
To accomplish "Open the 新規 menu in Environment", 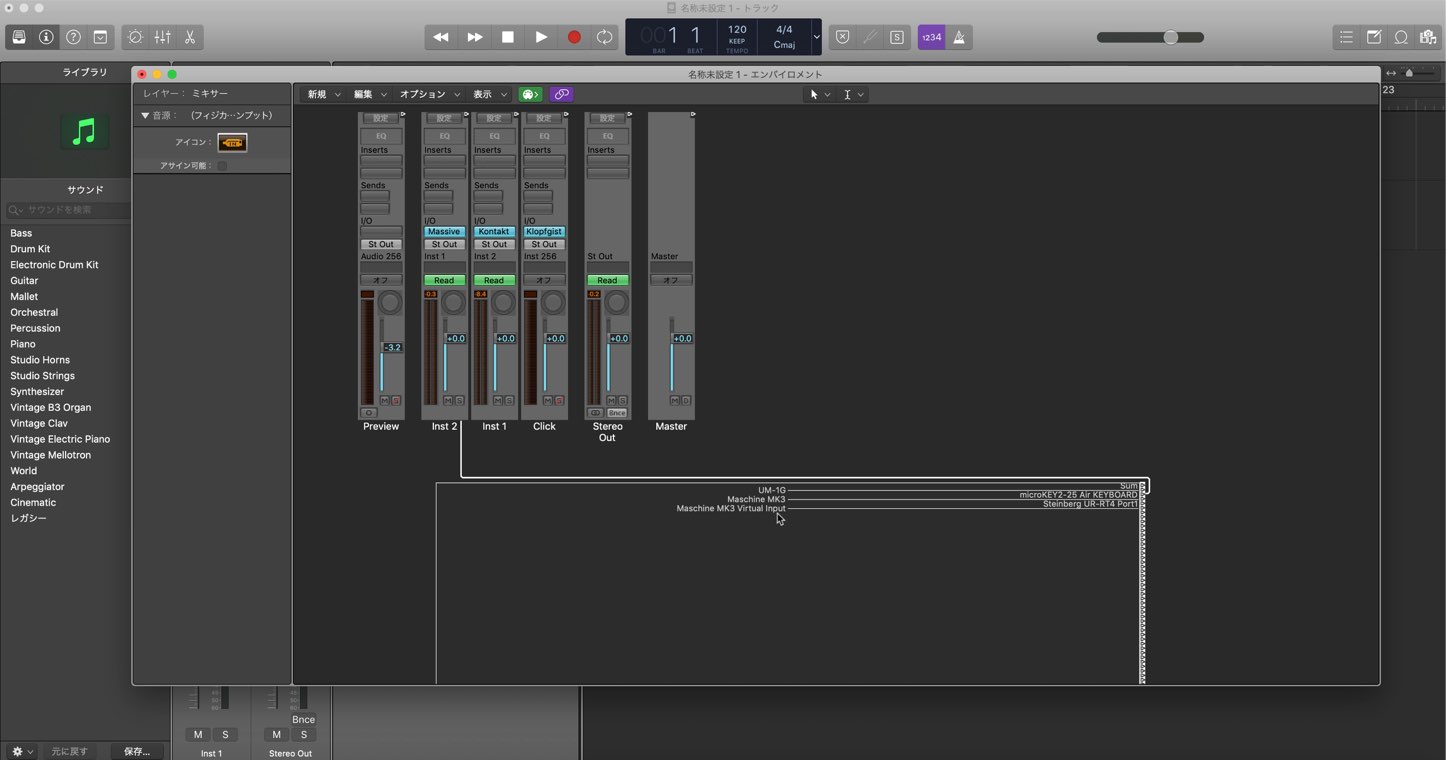I will click(x=324, y=94).
